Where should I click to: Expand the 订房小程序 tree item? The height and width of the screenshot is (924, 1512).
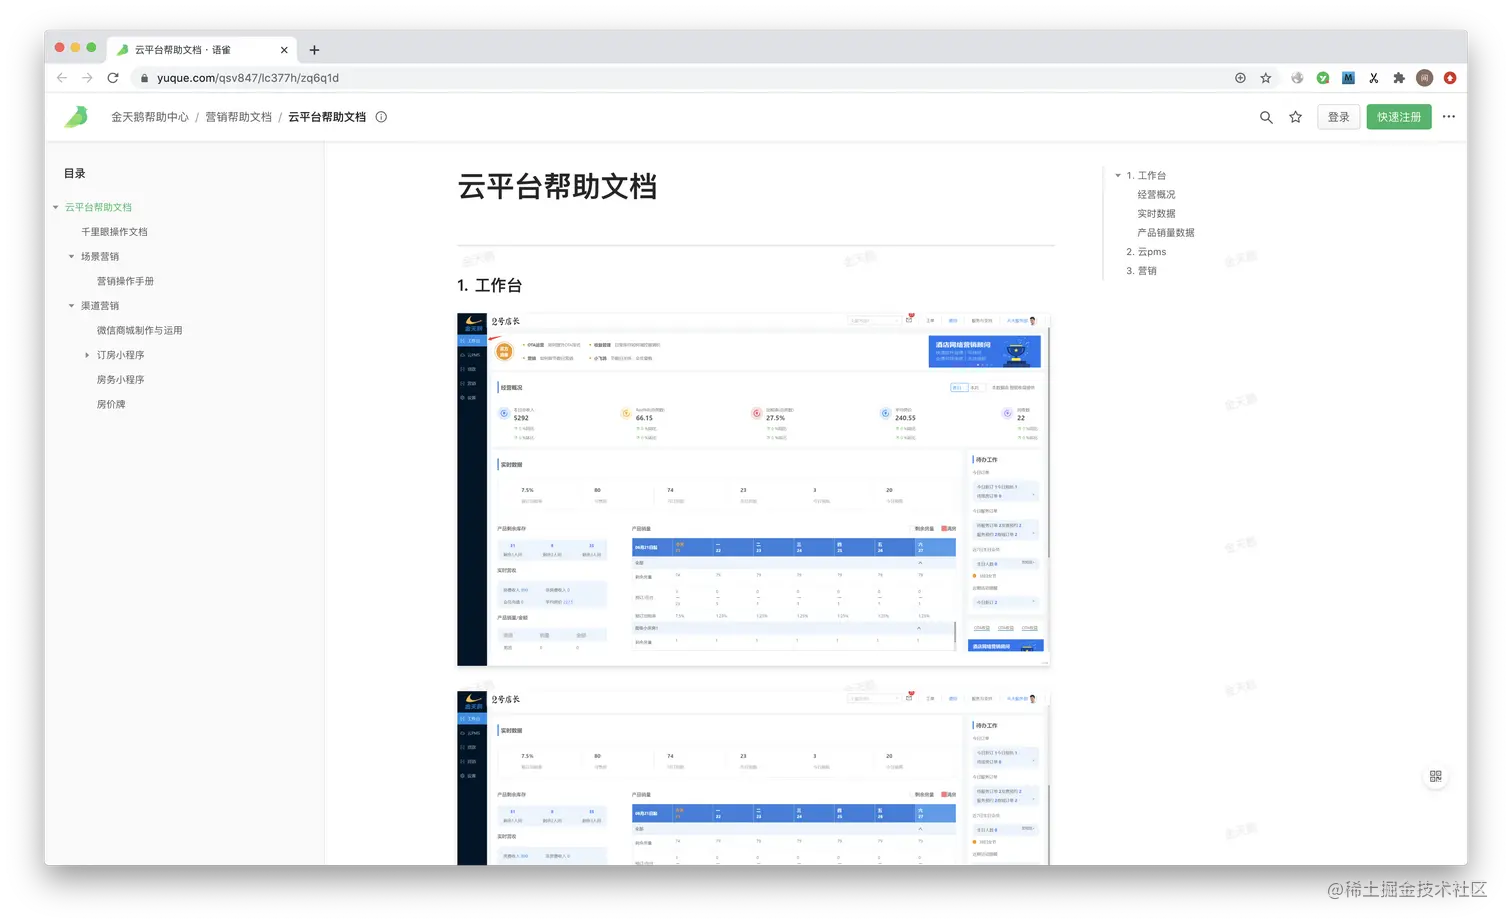coord(87,355)
